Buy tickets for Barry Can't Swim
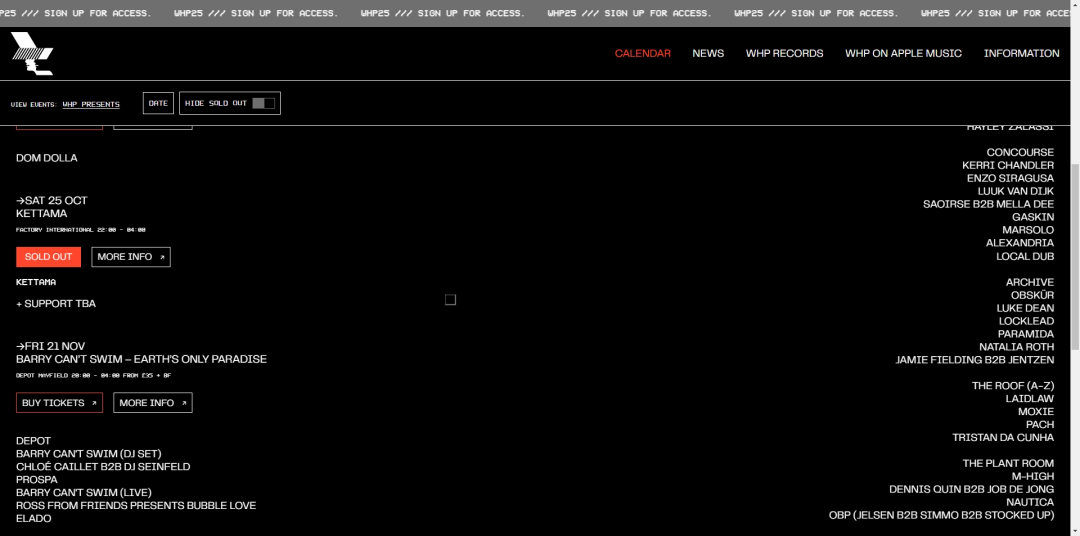This screenshot has width=1080, height=536. (59, 403)
